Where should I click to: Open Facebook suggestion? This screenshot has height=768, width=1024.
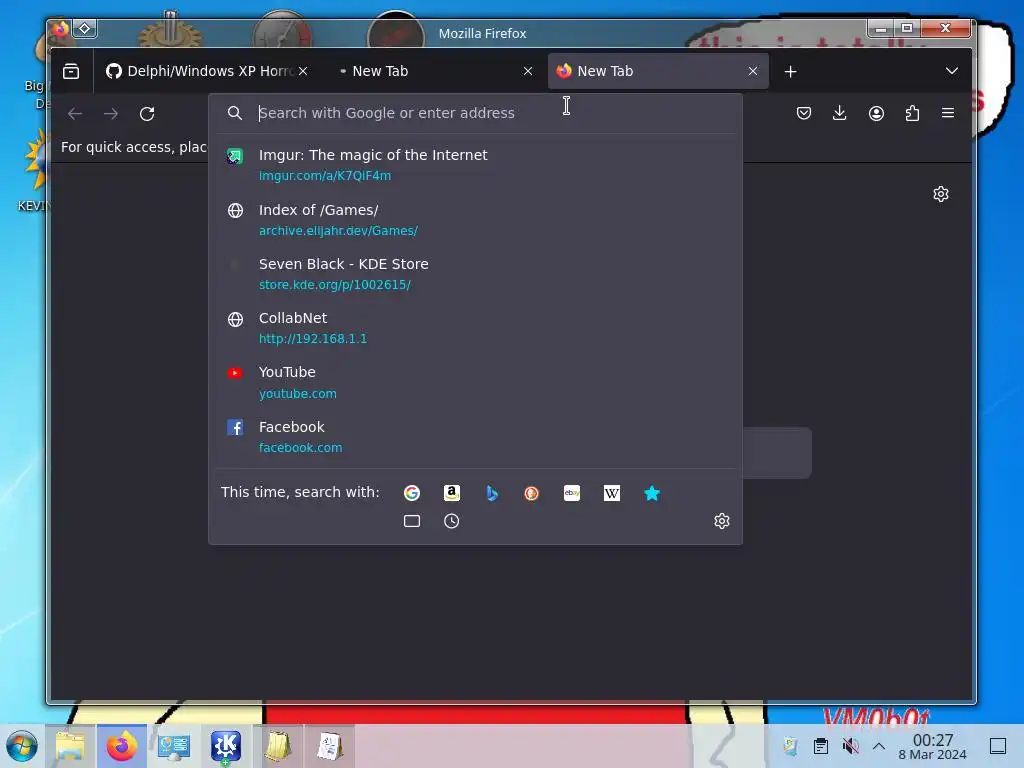tap(475, 437)
